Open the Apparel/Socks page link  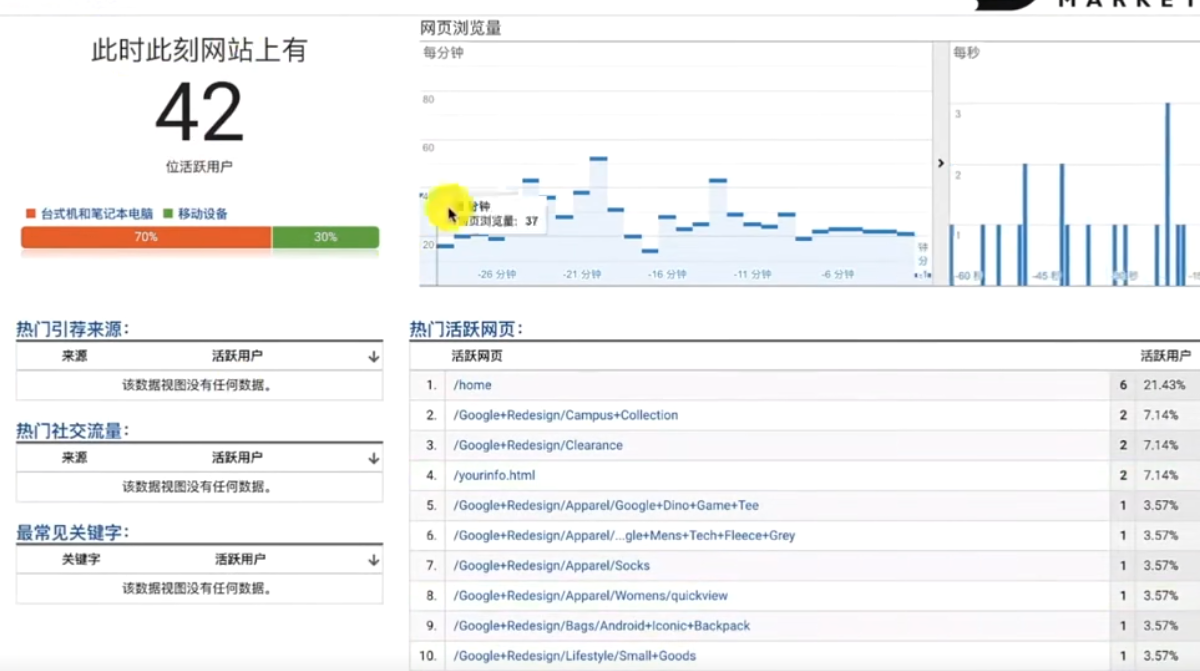pos(551,565)
